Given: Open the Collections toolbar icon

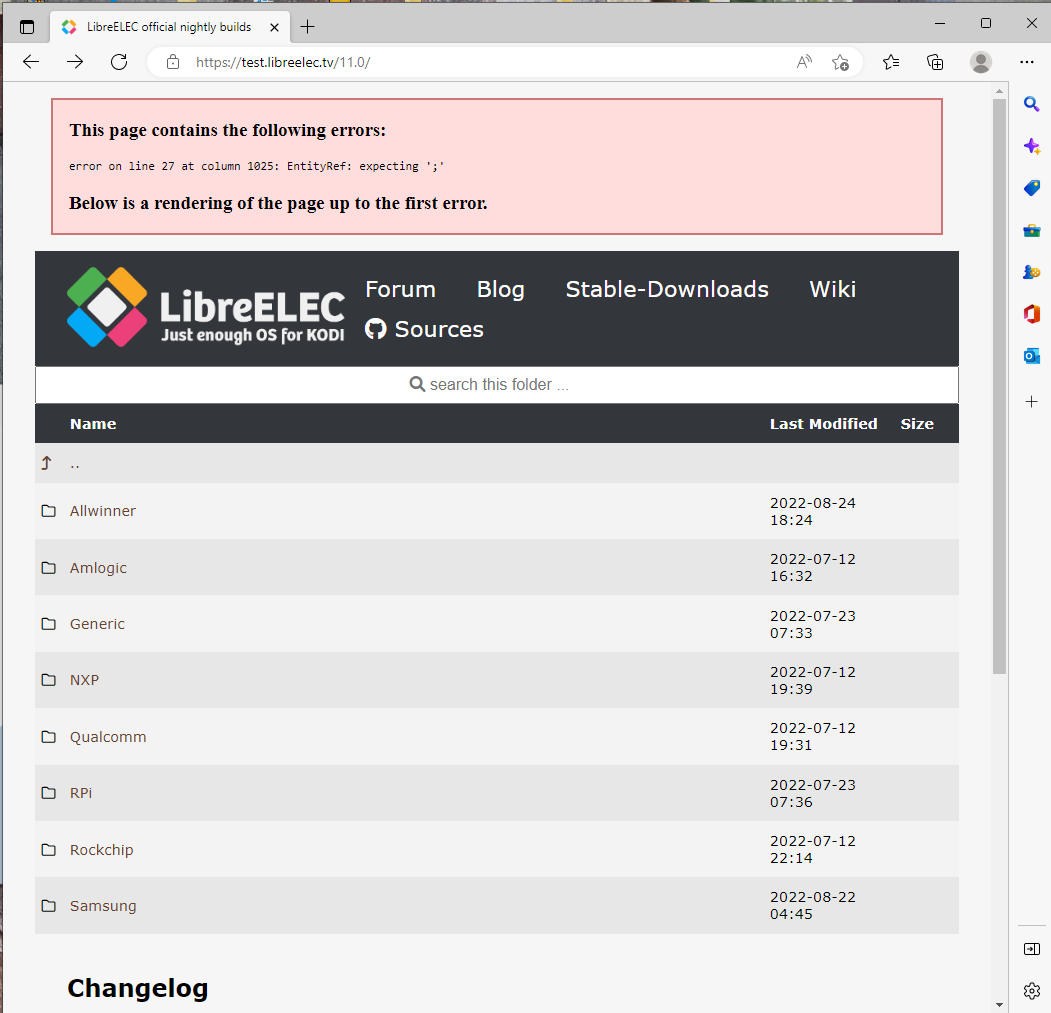Looking at the screenshot, I should click(x=935, y=62).
